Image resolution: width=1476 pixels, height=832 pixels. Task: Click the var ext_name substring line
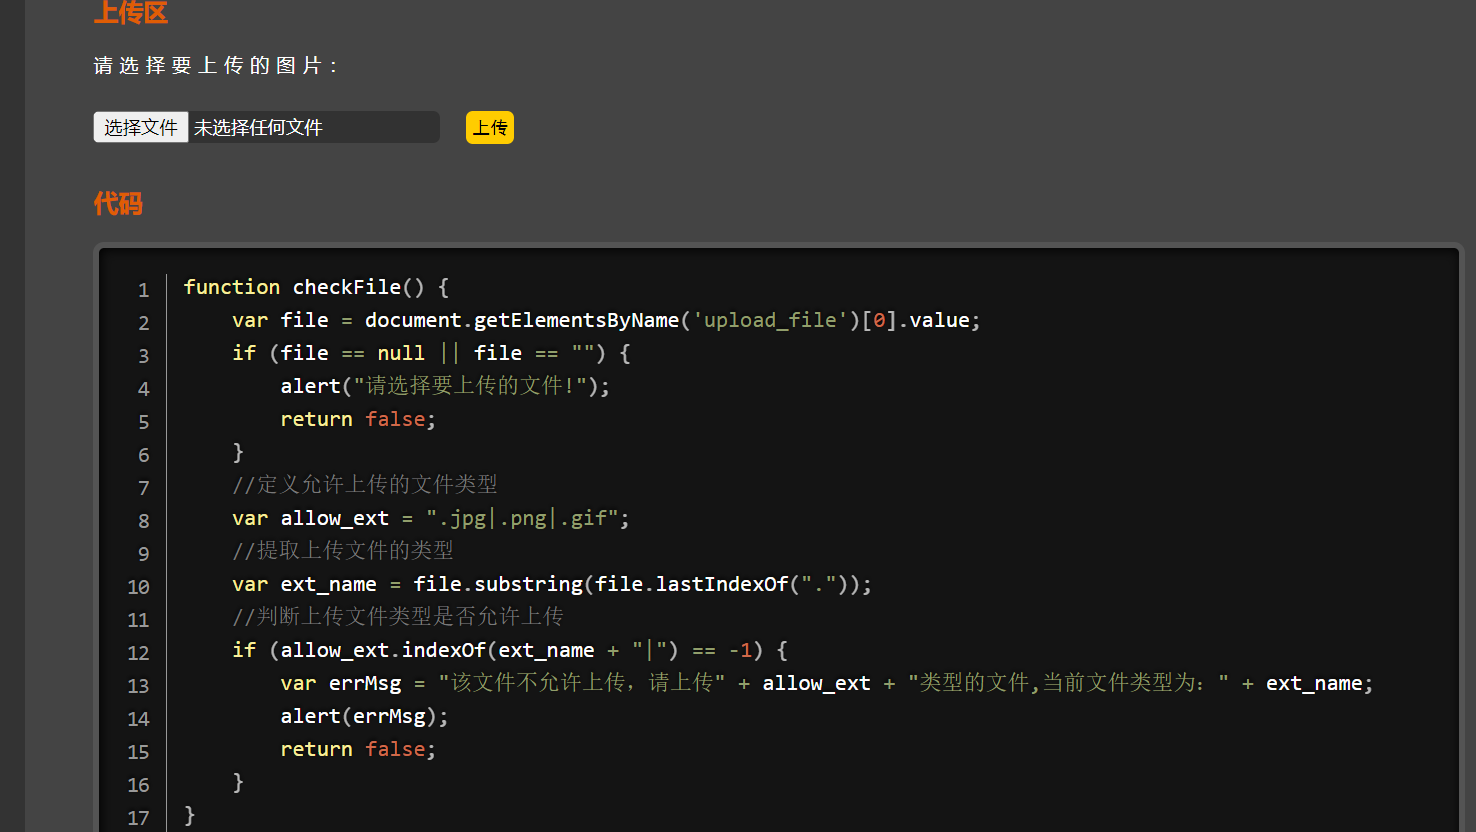(552, 584)
